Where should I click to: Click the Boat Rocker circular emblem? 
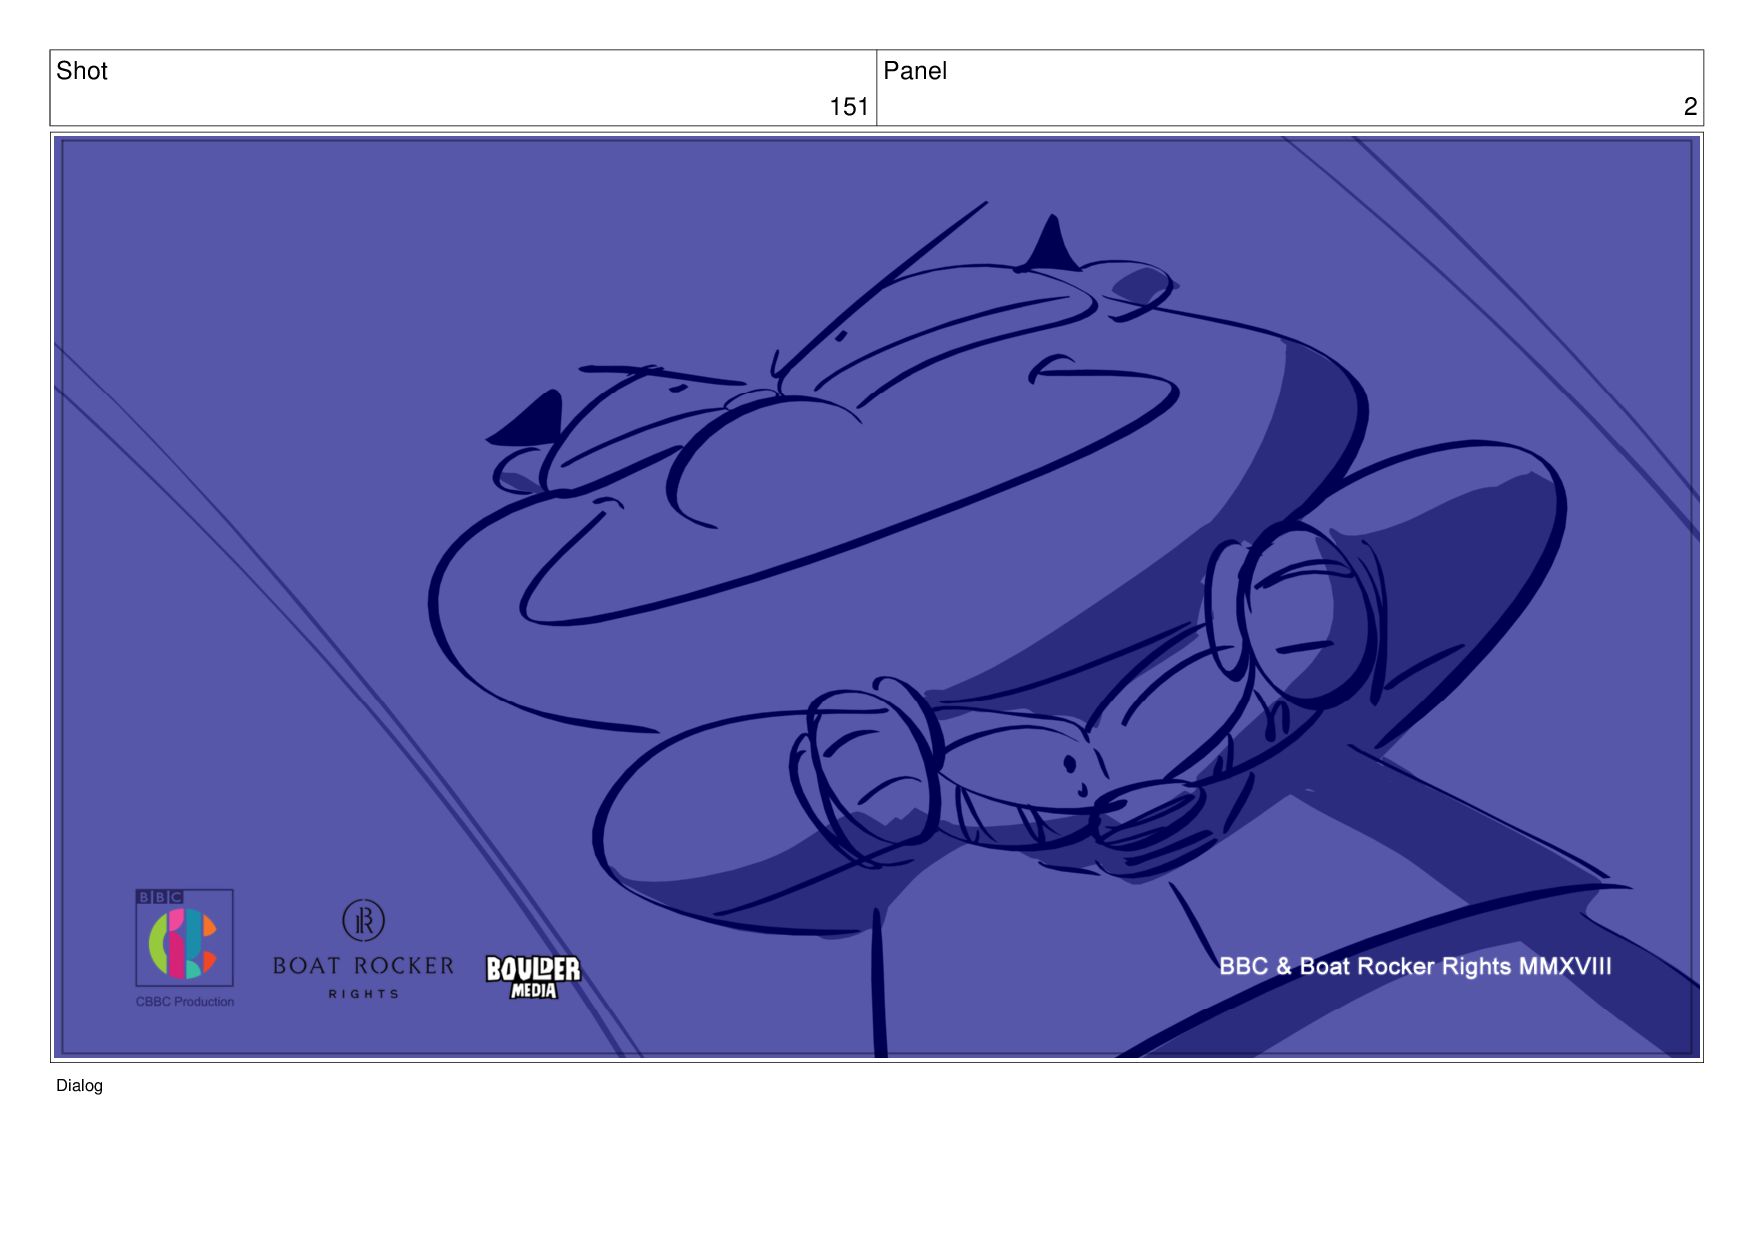(x=363, y=920)
